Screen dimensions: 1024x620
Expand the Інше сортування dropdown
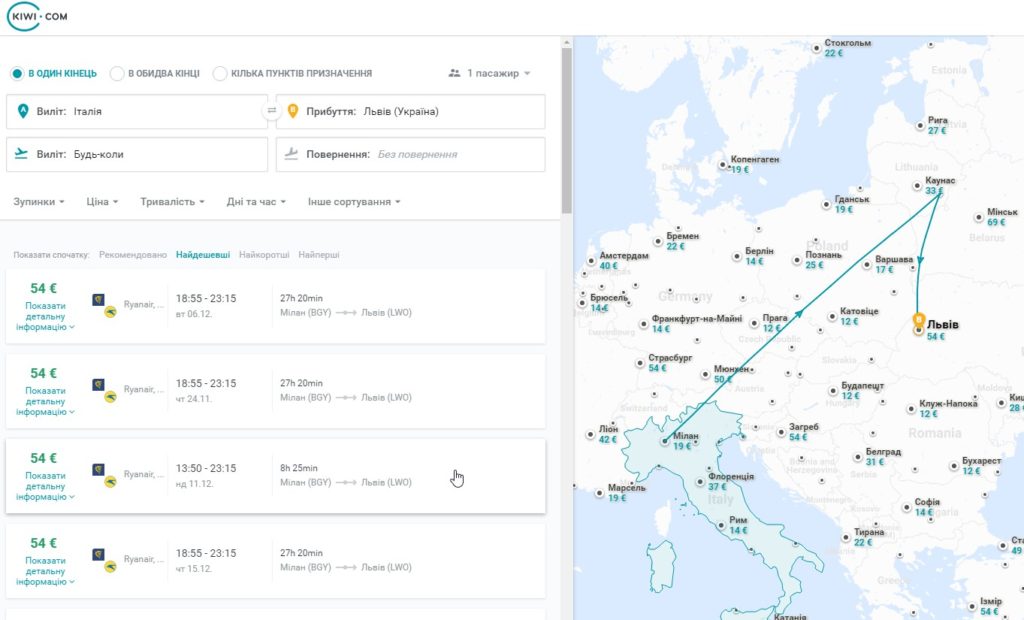[x=354, y=202]
